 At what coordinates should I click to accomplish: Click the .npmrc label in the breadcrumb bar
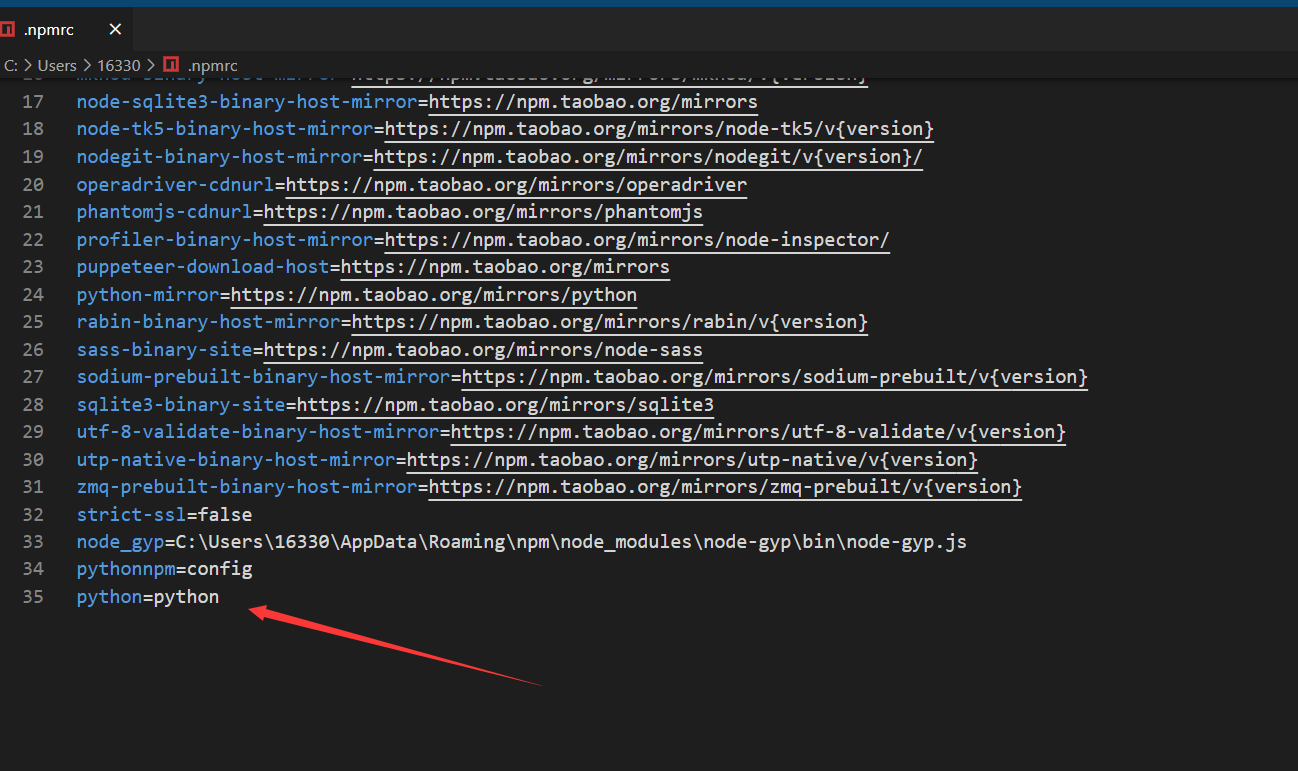(212, 65)
